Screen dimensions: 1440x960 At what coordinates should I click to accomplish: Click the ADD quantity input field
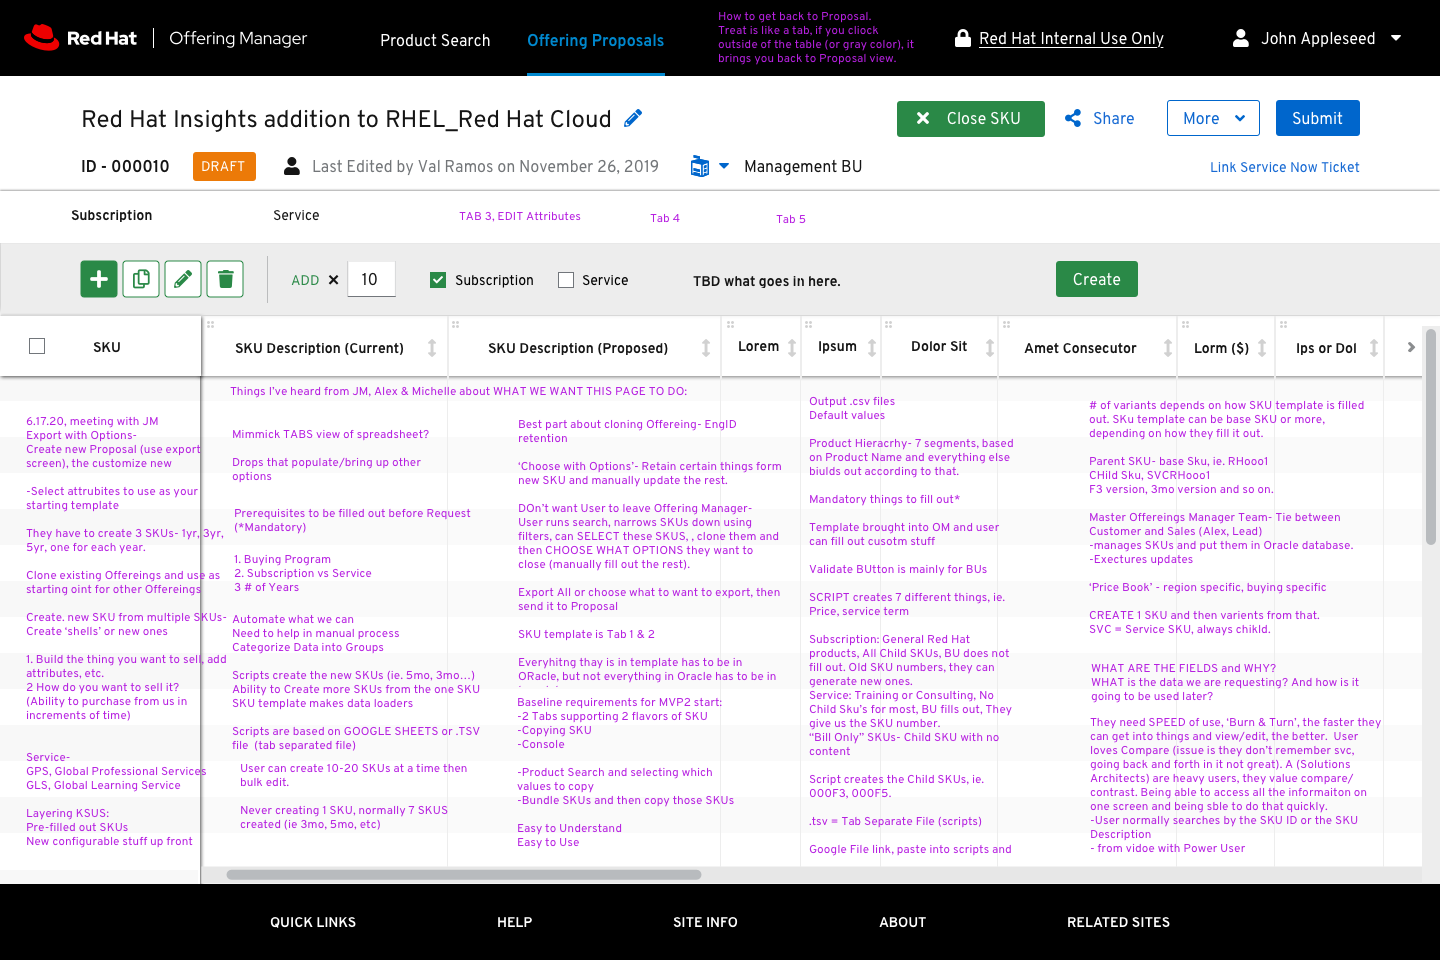click(371, 280)
